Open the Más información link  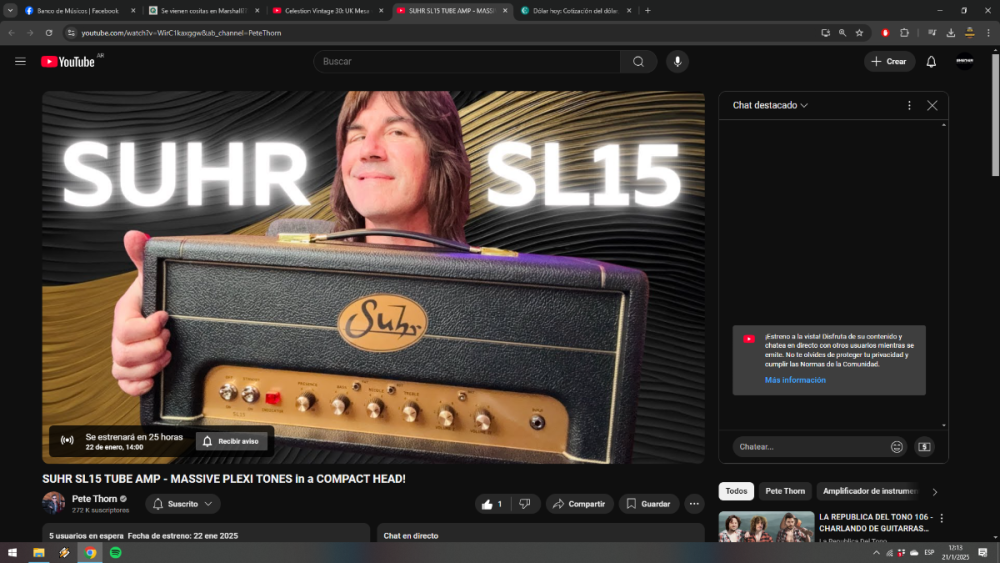[x=795, y=380]
